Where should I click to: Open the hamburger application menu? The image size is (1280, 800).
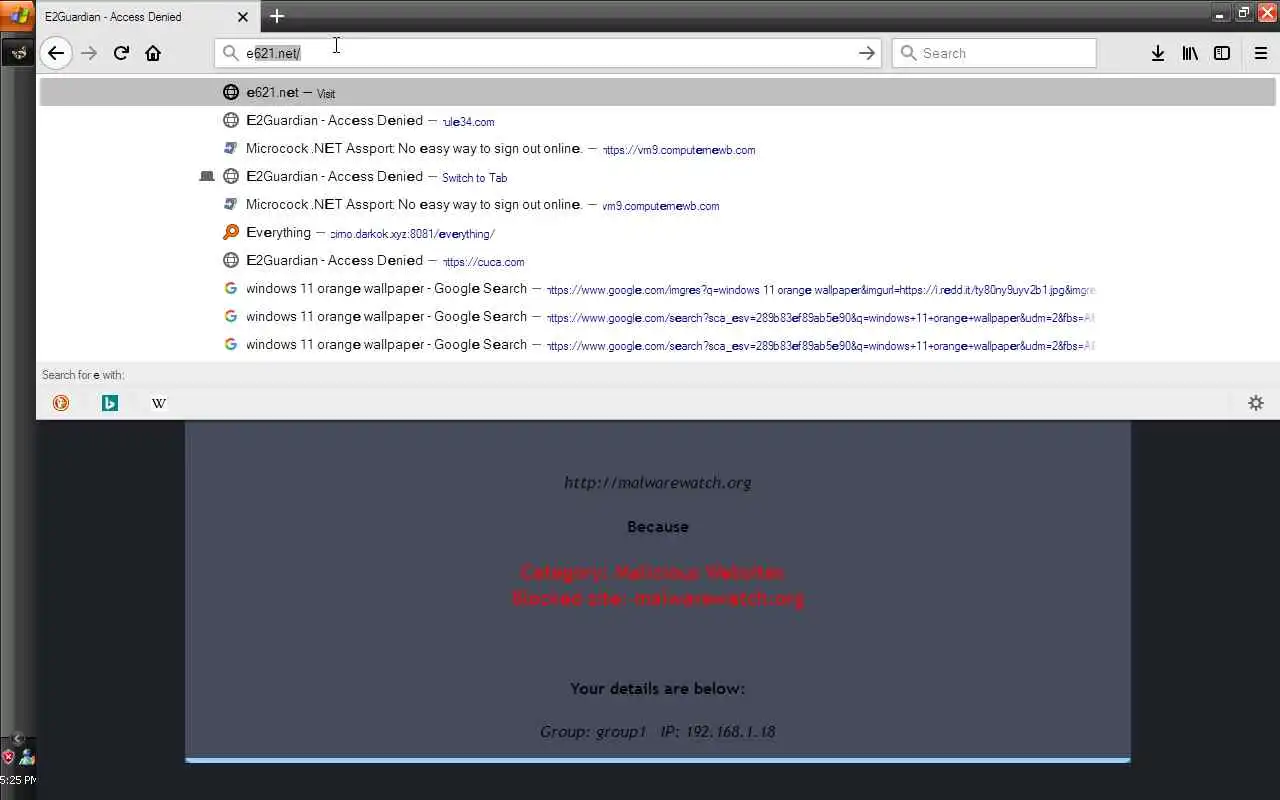[x=1261, y=53]
